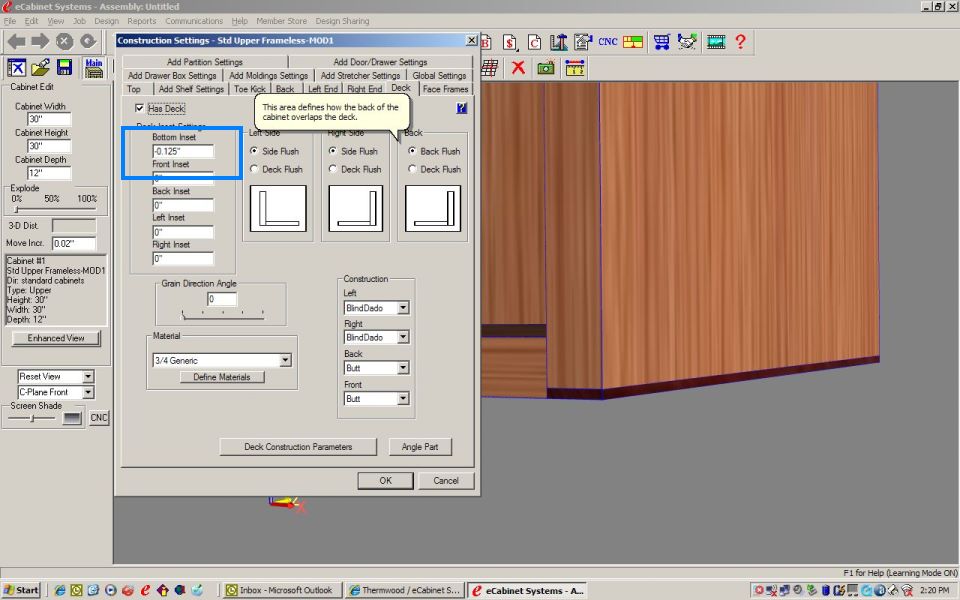The width and height of the screenshot is (960, 600).
Task: Open the Back construction Butt dropdown
Action: 403,368
